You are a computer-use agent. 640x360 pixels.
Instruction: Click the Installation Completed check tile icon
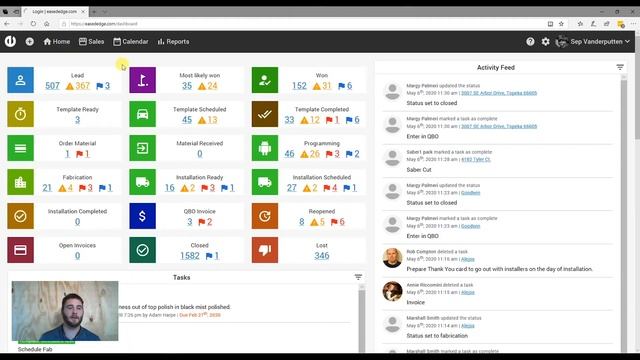click(20, 216)
